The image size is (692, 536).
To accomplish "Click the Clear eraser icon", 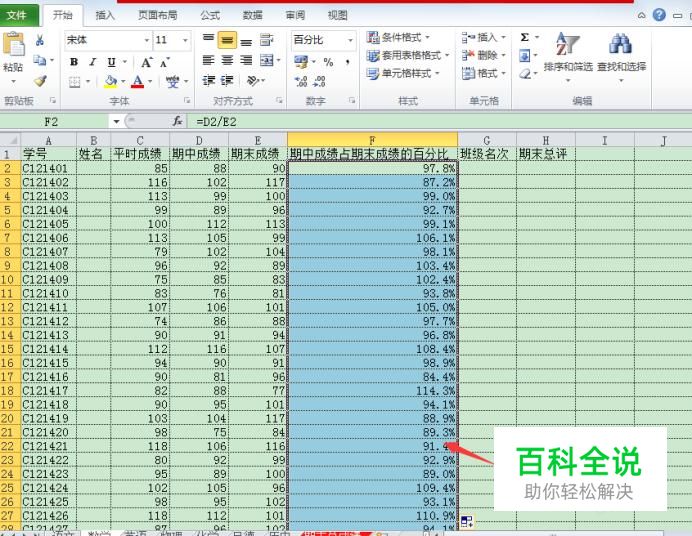I will 525,74.
